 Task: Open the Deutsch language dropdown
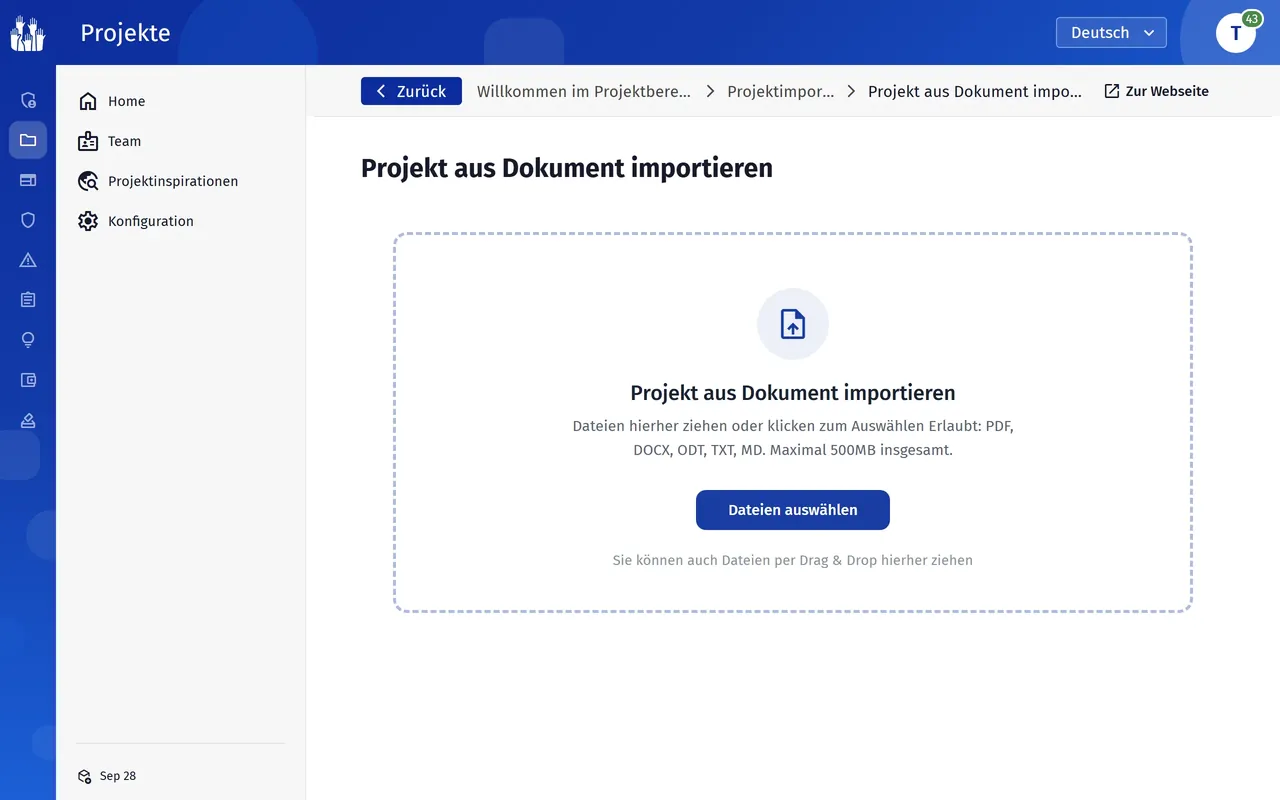(1111, 33)
